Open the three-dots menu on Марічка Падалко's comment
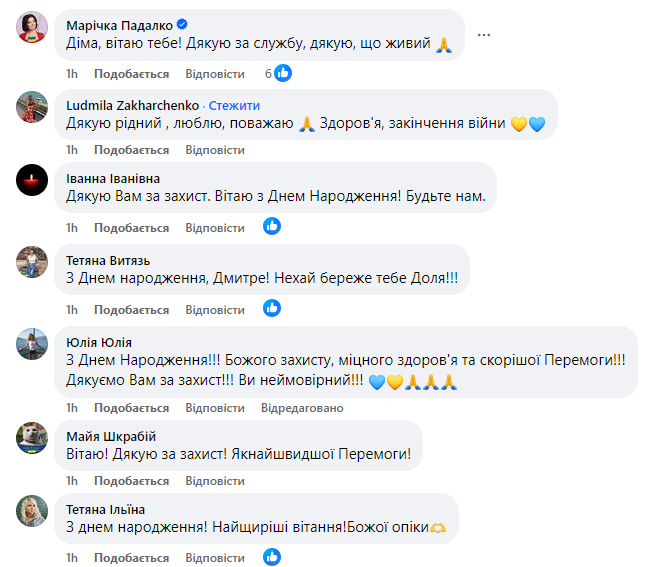 pos(484,34)
